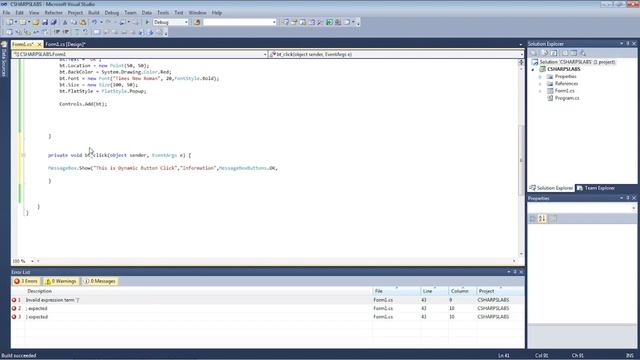Click Solution Explorer Properties toolbar icon

(x=533, y=53)
